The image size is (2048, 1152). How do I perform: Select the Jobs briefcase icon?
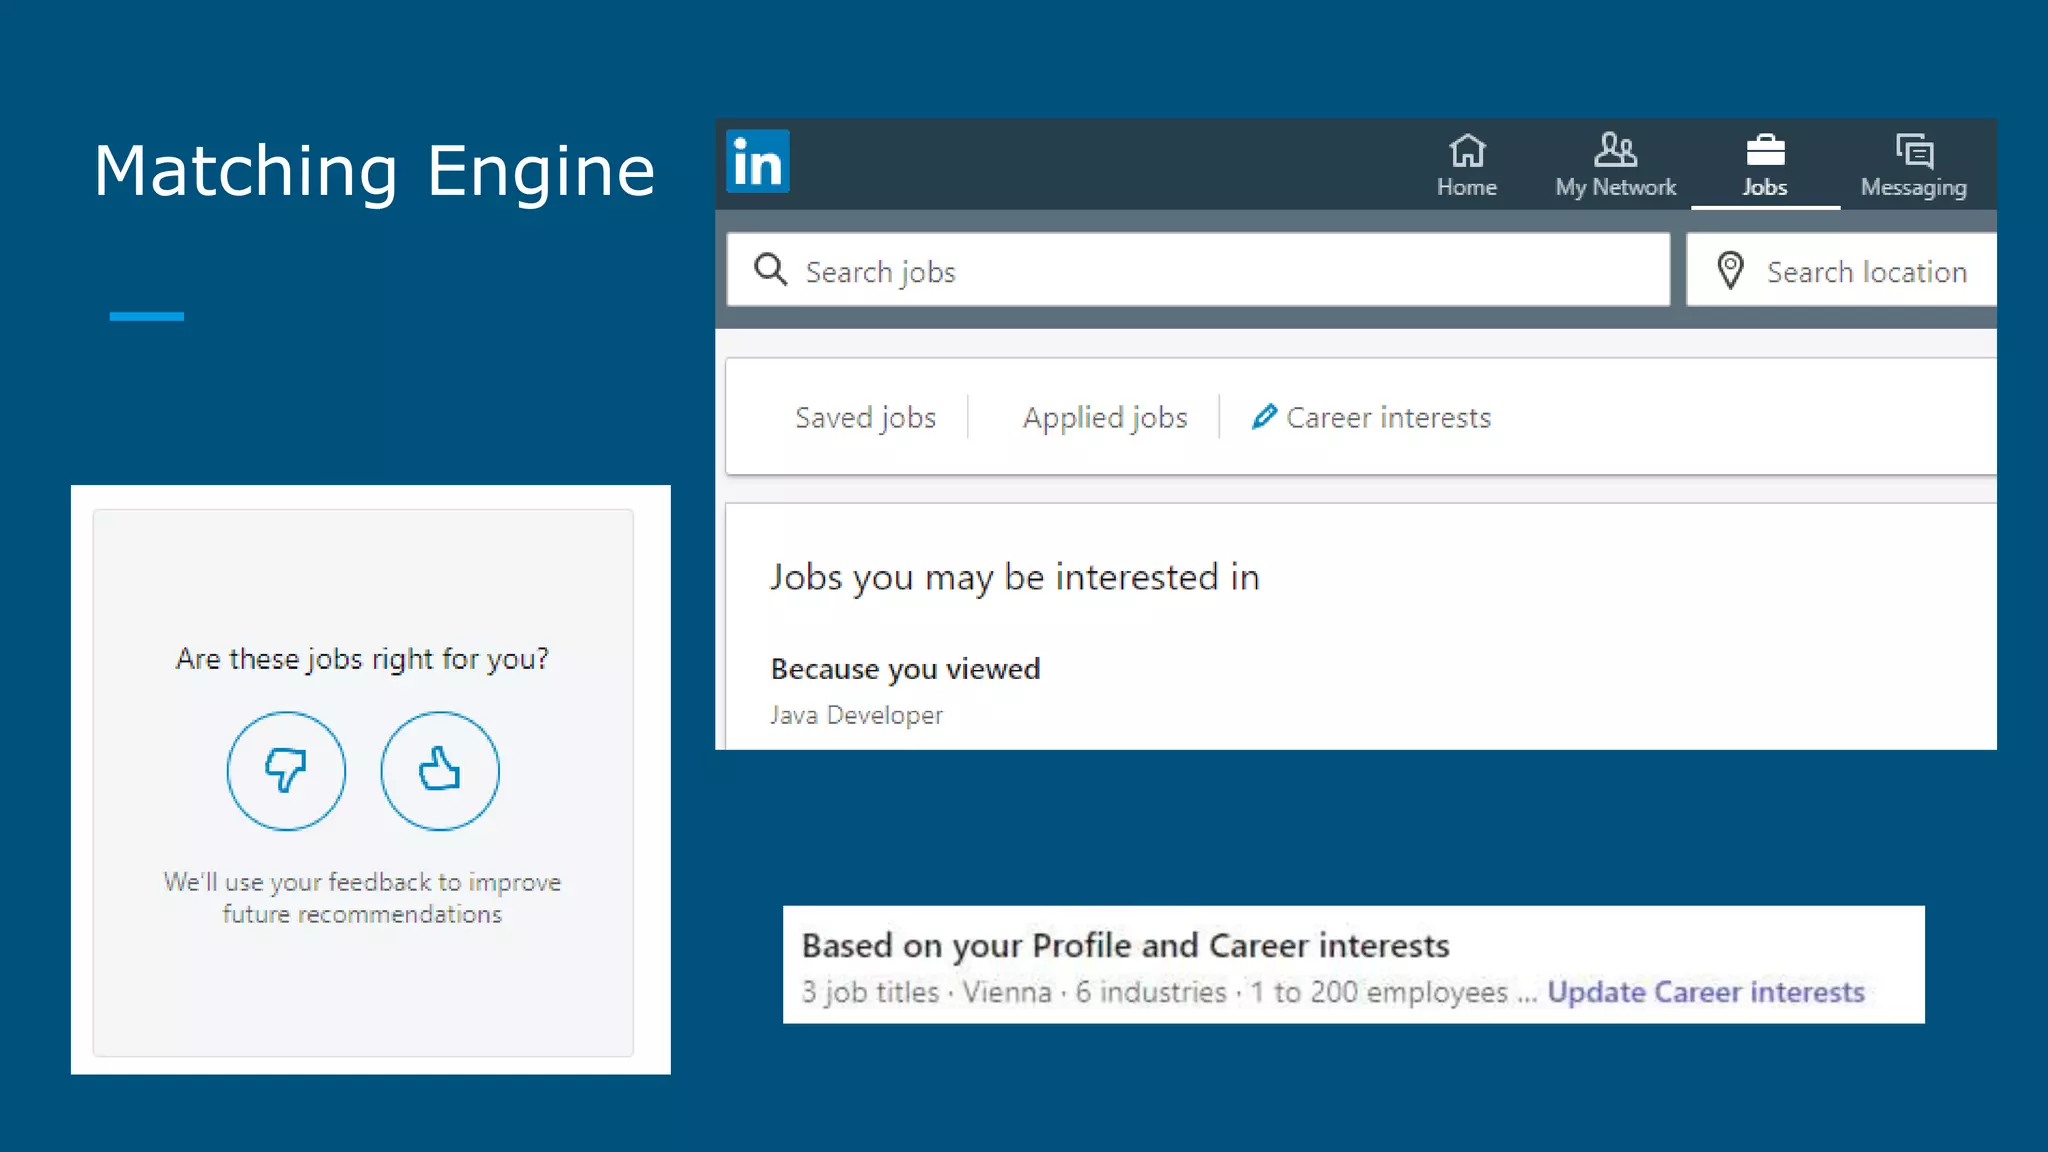pyautogui.click(x=1764, y=151)
